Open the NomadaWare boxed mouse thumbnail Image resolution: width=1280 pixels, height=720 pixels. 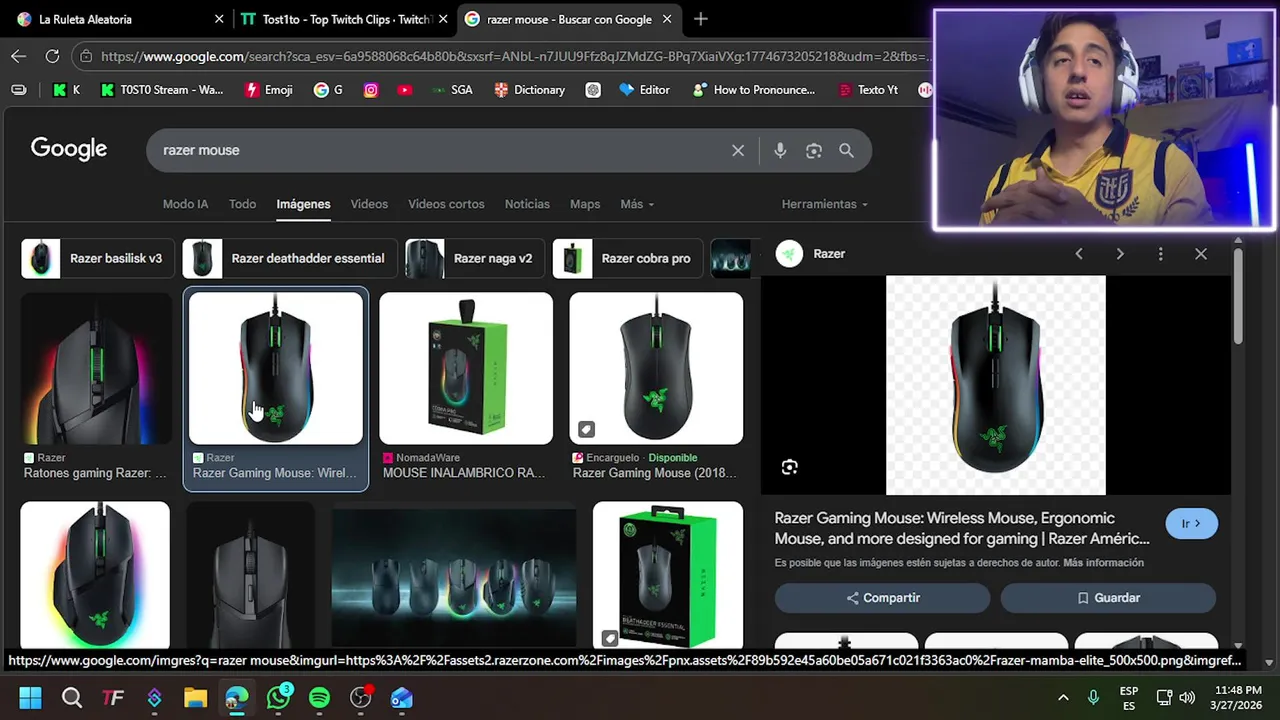[466, 368]
